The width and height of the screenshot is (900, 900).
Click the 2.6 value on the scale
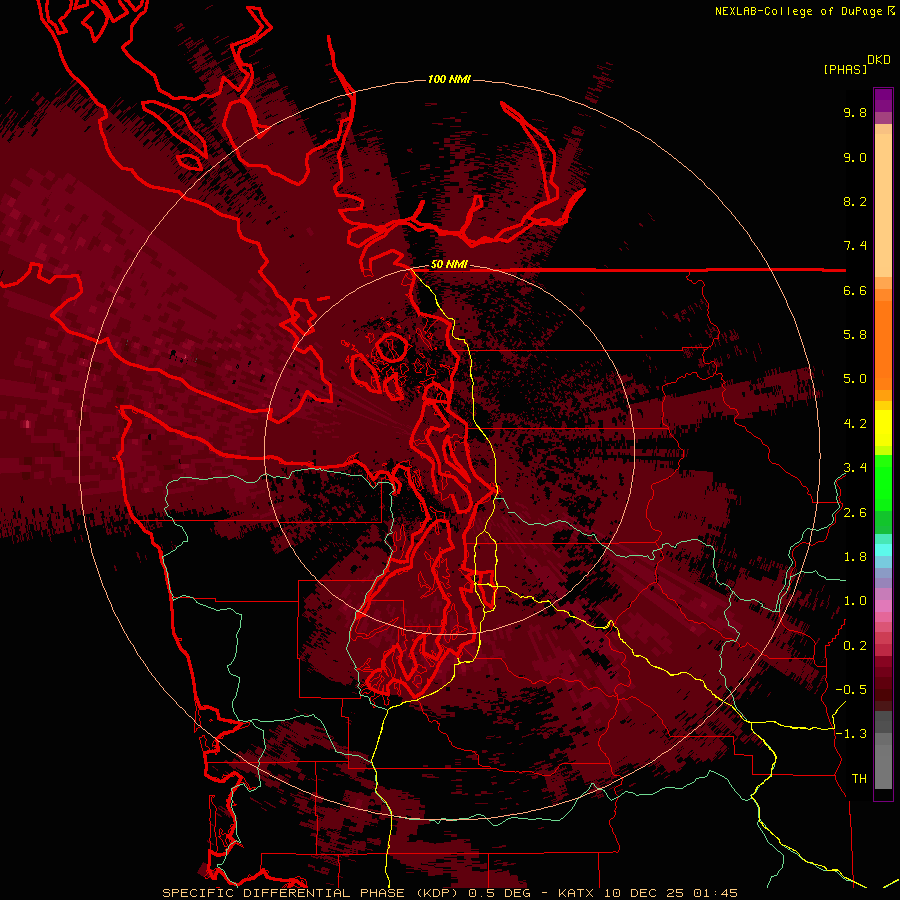pos(855,513)
